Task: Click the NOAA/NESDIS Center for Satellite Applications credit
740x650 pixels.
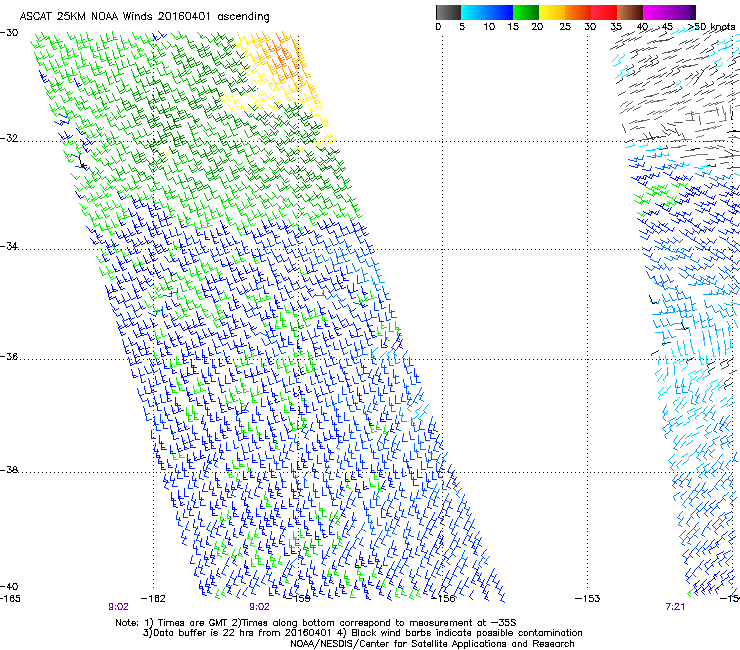Action: (432, 644)
